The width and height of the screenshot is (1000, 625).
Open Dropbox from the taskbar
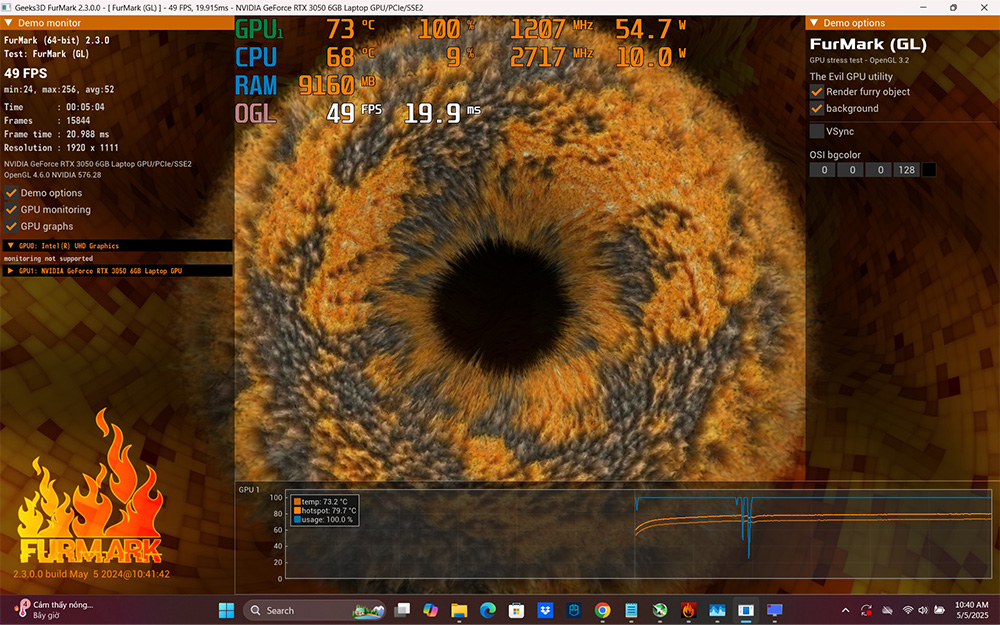point(545,610)
